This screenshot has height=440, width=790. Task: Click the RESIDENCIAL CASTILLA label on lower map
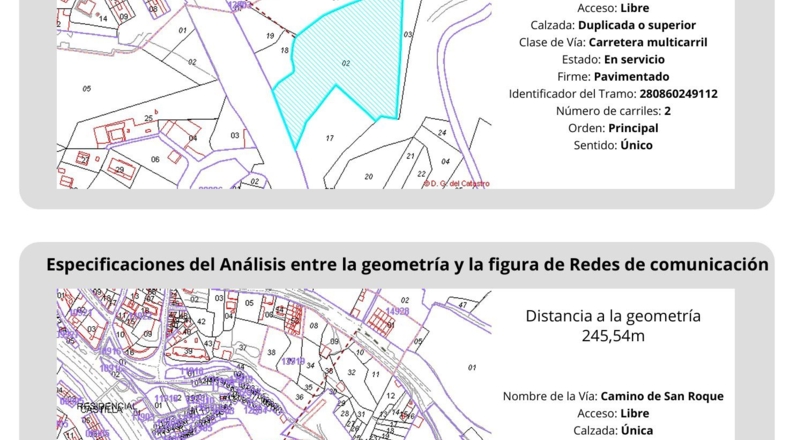point(107,408)
